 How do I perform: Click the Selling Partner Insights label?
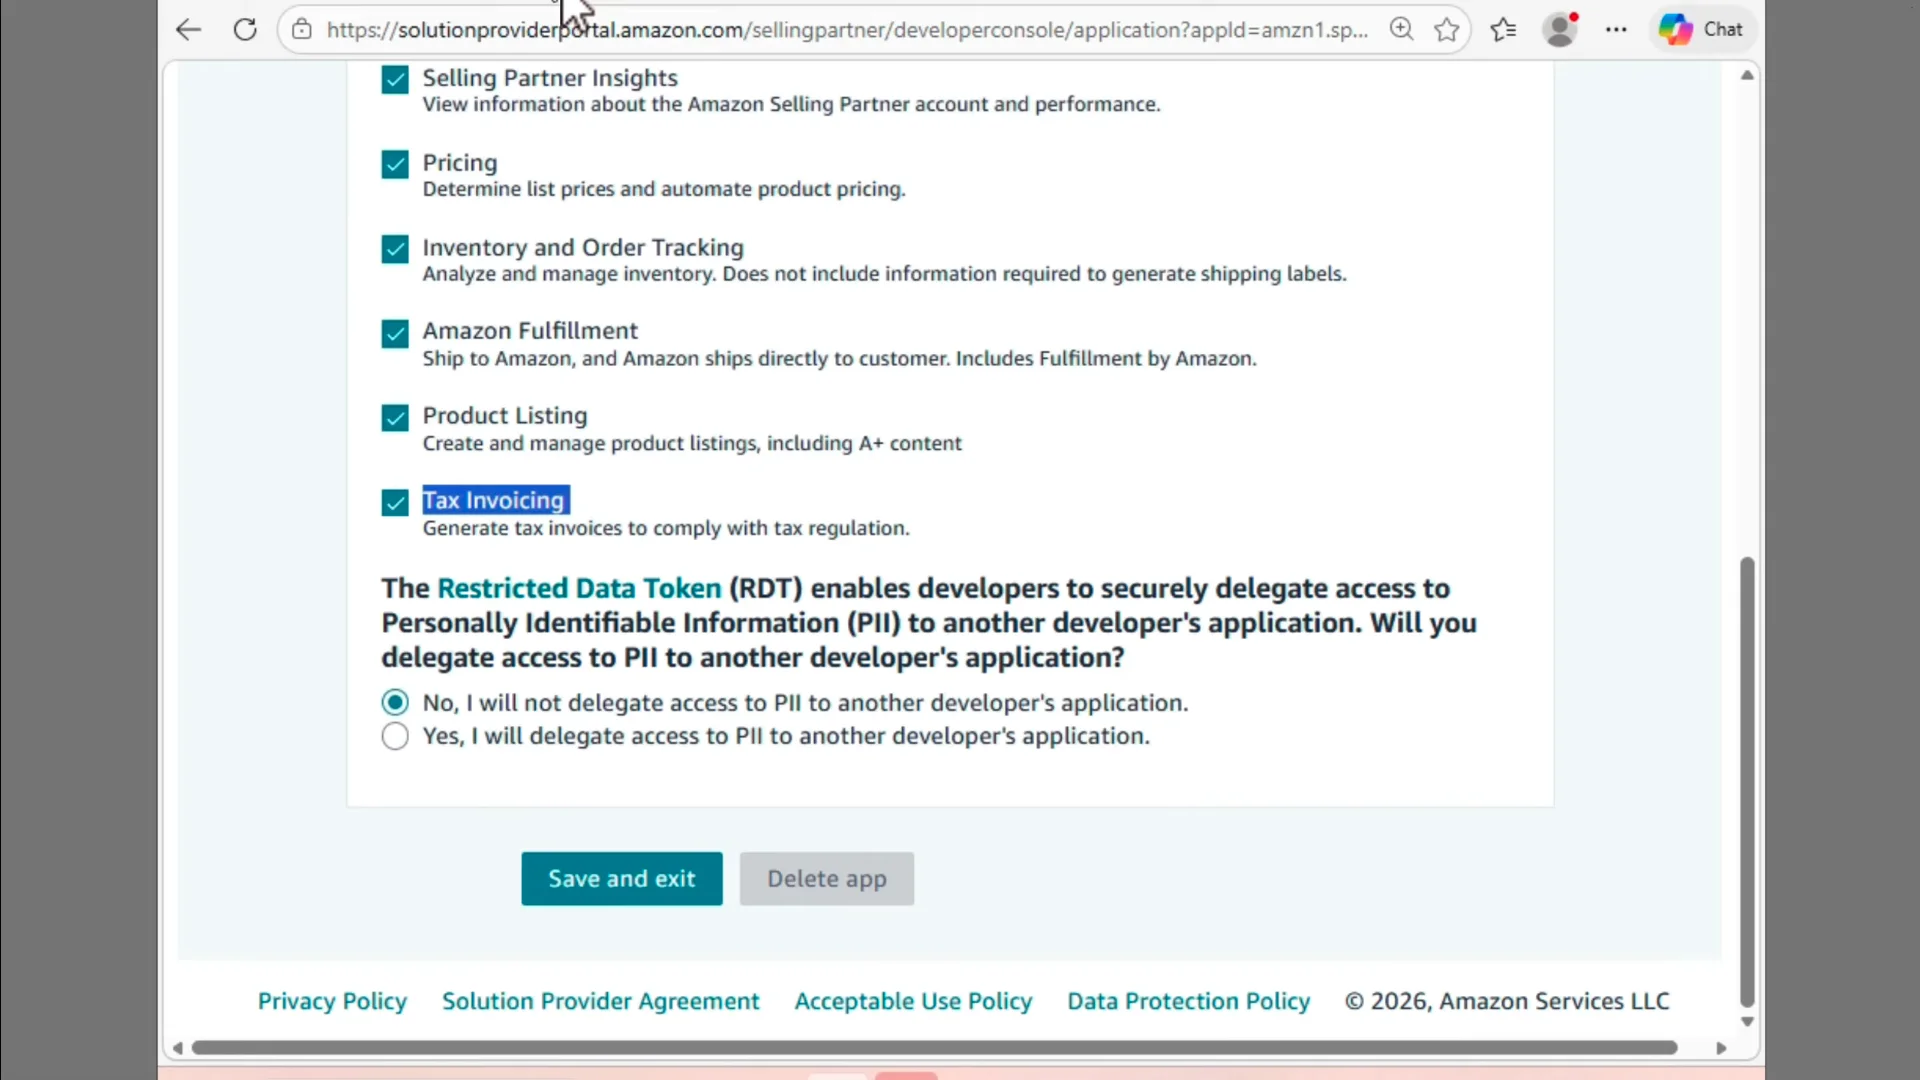click(x=550, y=78)
